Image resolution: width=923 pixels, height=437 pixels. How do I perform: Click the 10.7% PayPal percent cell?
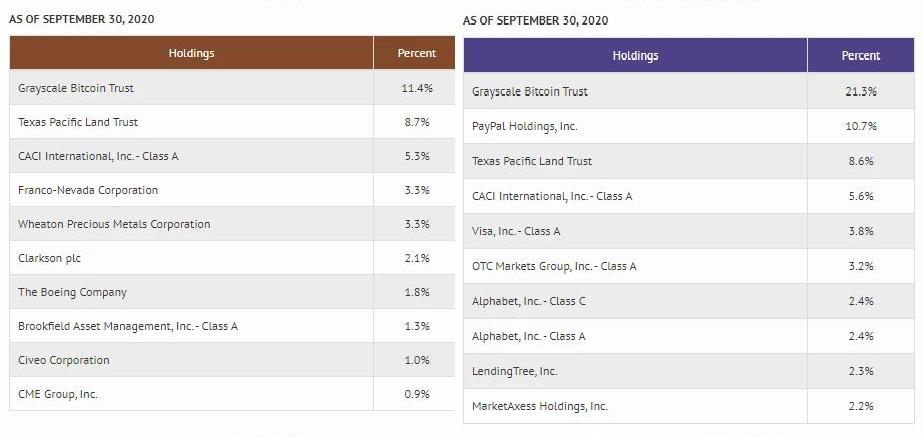coord(860,126)
